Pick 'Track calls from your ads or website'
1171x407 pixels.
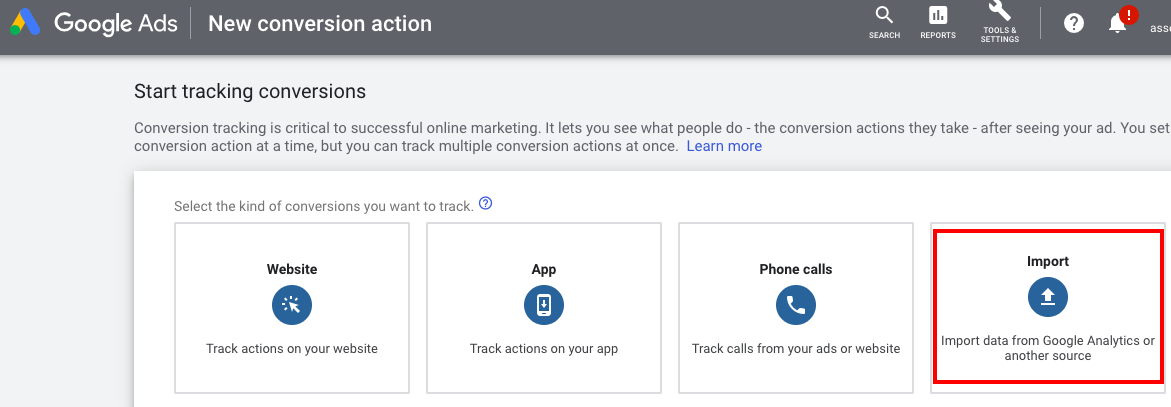(796, 349)
